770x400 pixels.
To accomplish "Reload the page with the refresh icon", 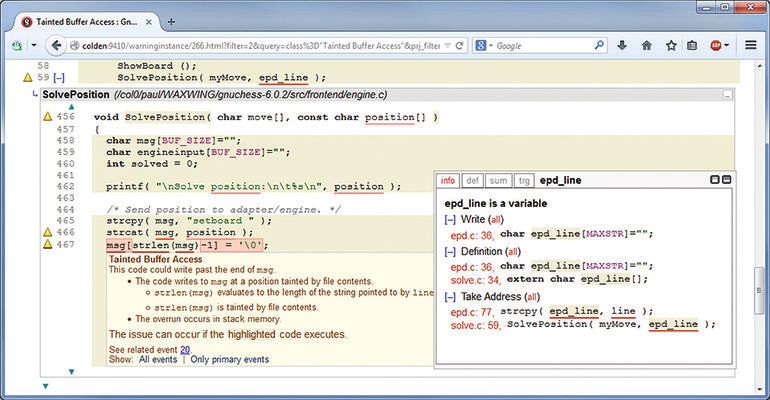I will (x=459, y=46).
